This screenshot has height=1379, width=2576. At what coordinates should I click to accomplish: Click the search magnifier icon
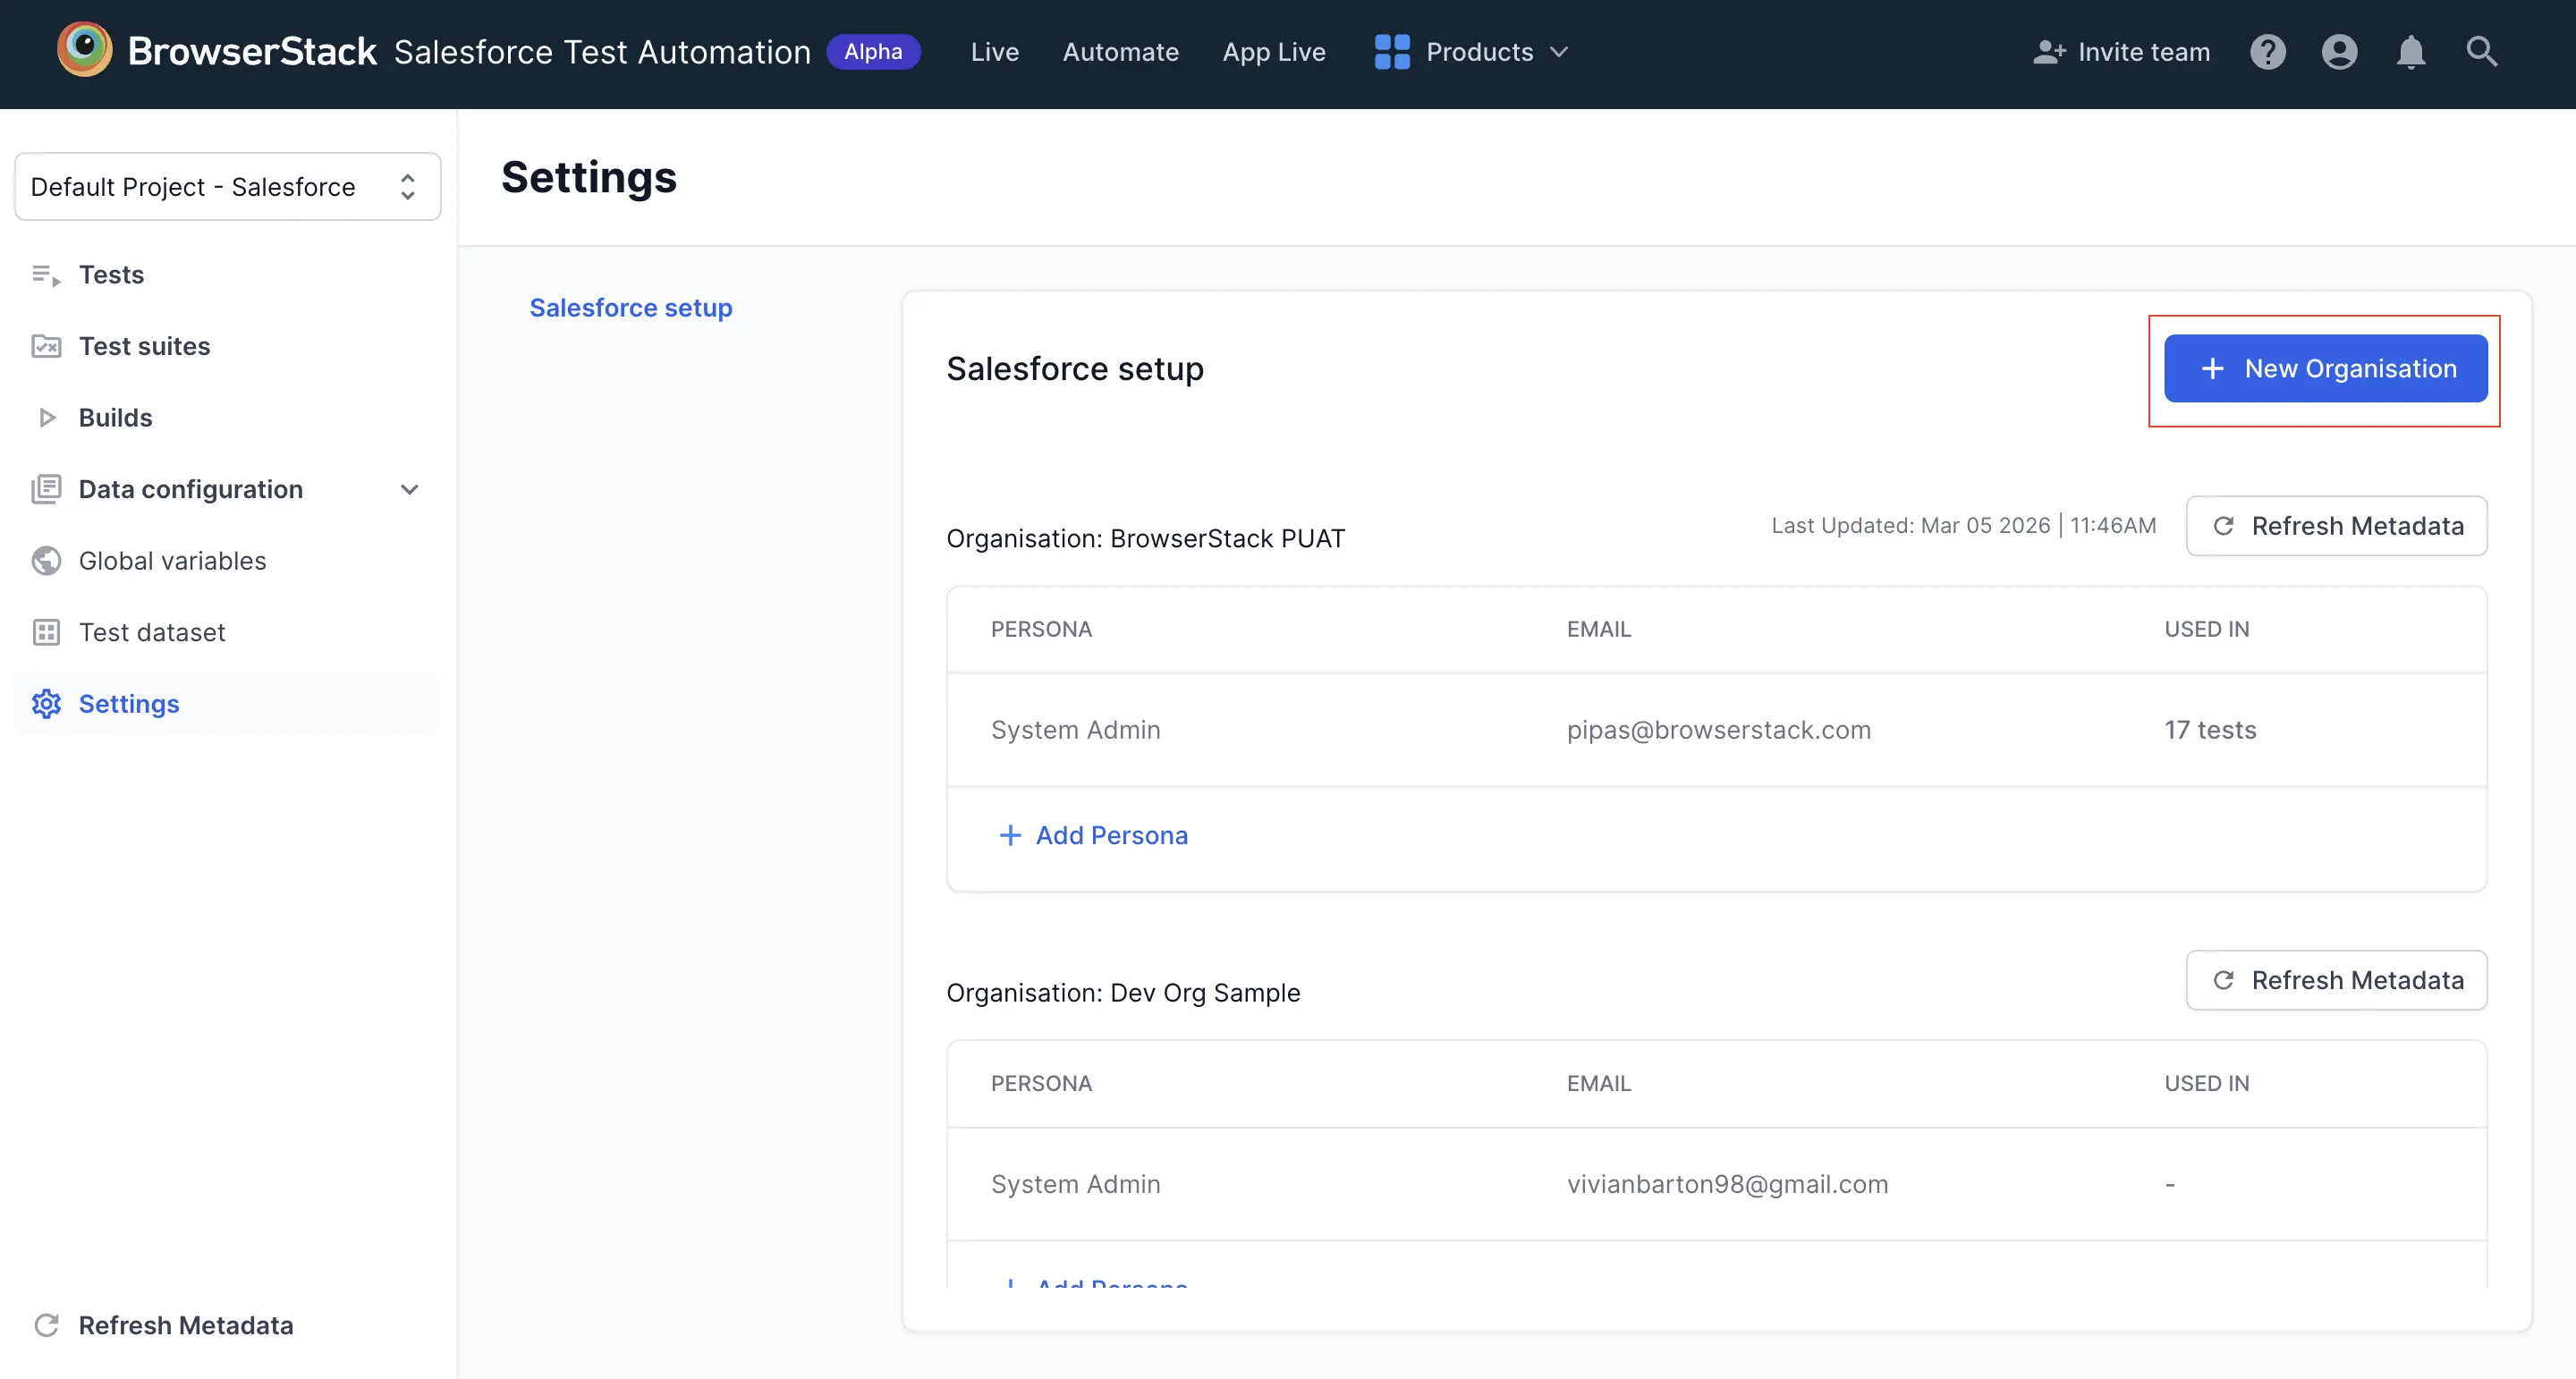[2481, 52]
